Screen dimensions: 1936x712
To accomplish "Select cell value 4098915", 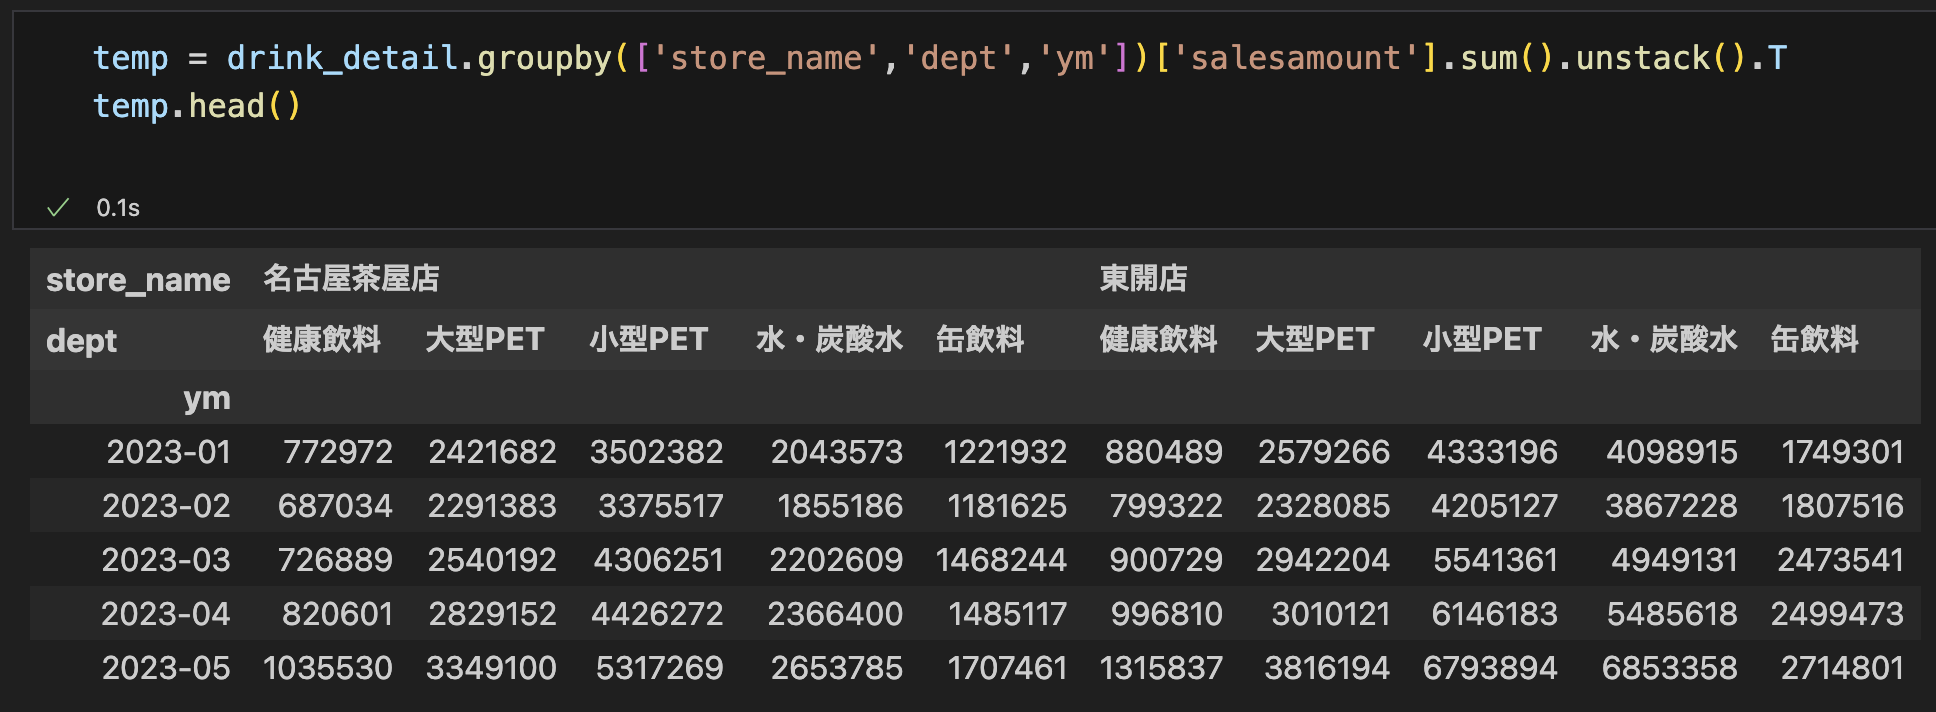I will click(x=1672, y=452).
